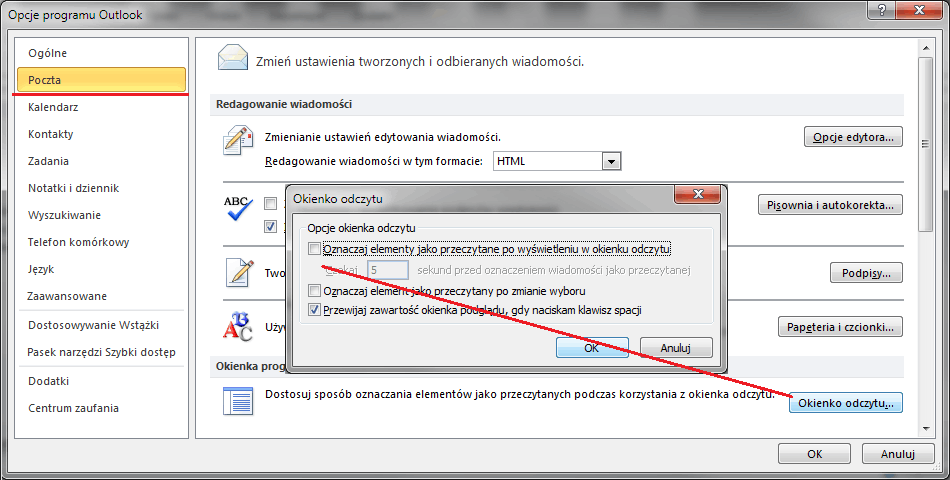950x480 pixels.
Task: Select Ogólne in the options sidebar
Action: 101,53
